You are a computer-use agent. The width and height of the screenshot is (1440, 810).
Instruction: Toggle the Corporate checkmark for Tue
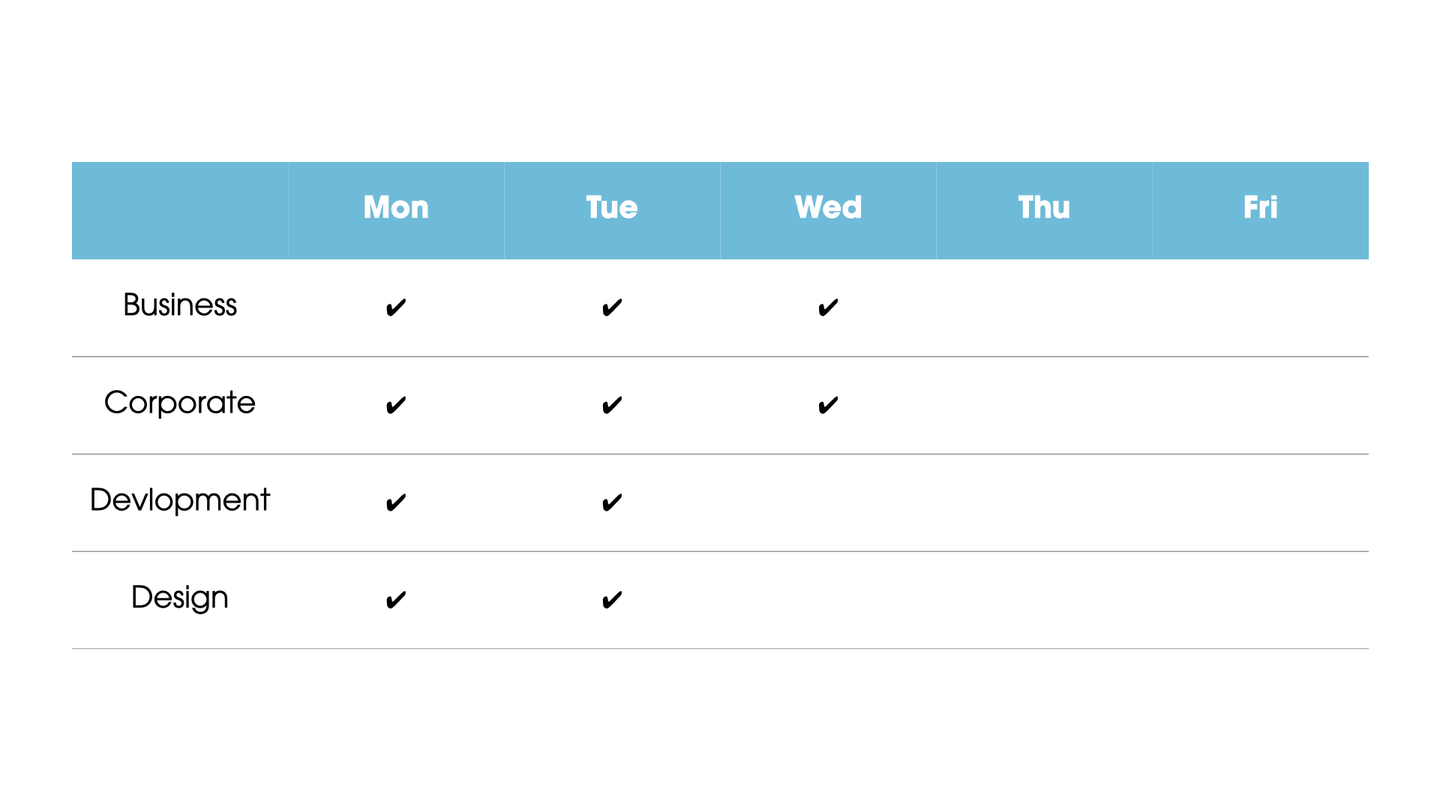click(x=612, y=405)
